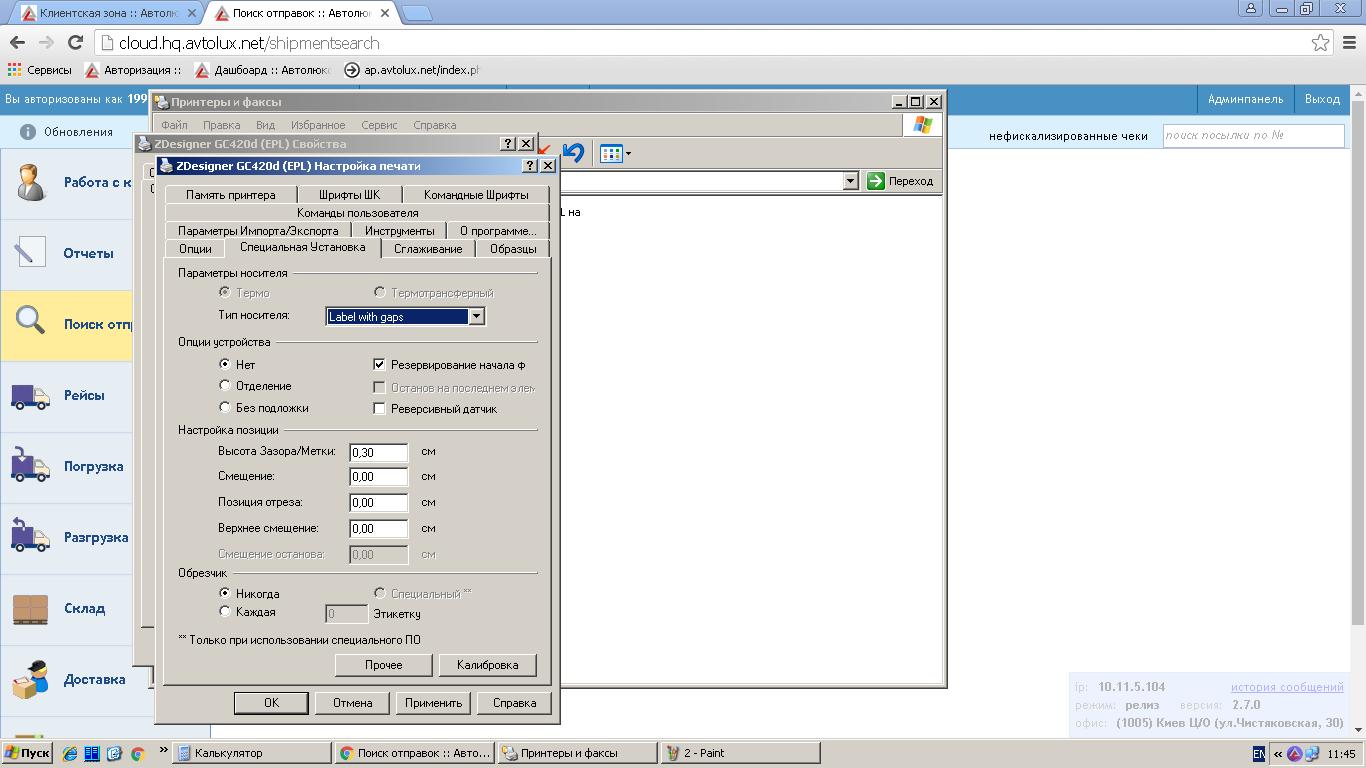Click the Прочее button
The image size is (1366, 768).
click(x=383, y=665)
